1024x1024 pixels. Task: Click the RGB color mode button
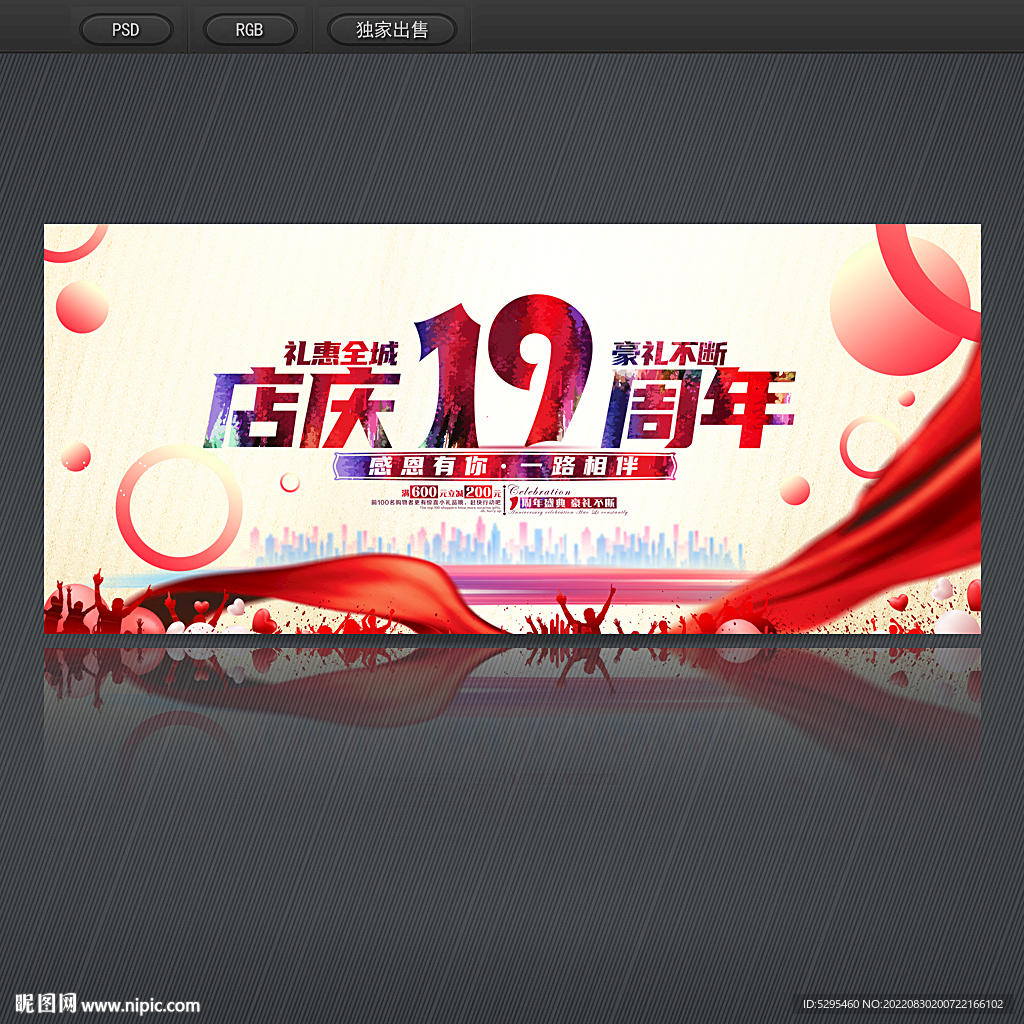(x=250, y=29)
